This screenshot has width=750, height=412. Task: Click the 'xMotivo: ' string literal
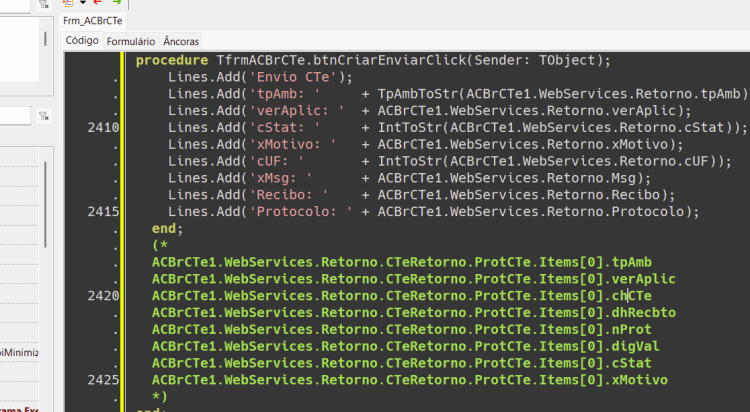pos(293,145)
